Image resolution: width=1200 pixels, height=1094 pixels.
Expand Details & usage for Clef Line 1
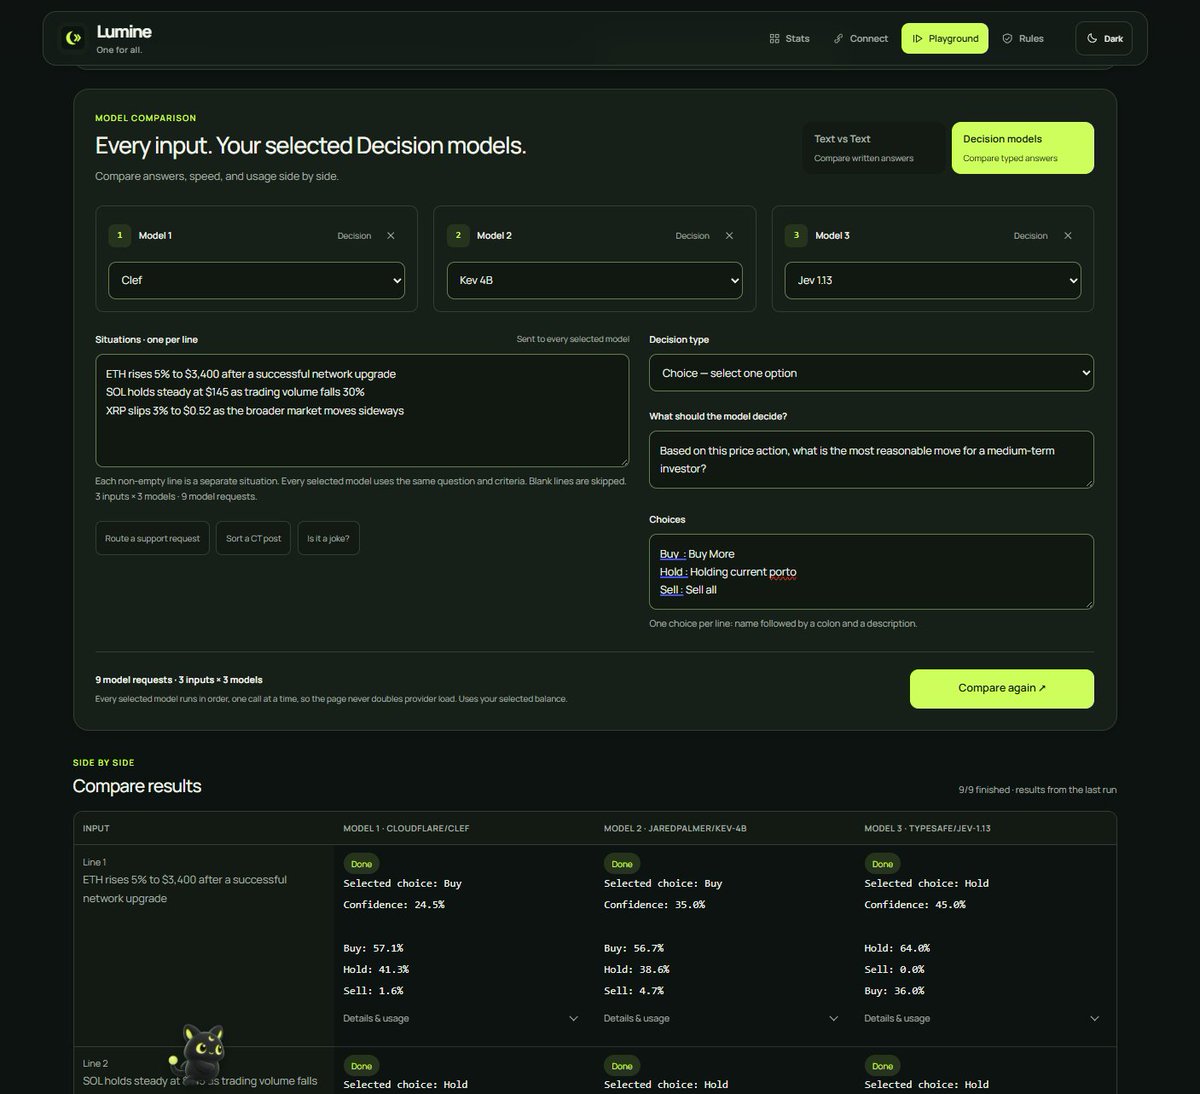[461, 1018]
